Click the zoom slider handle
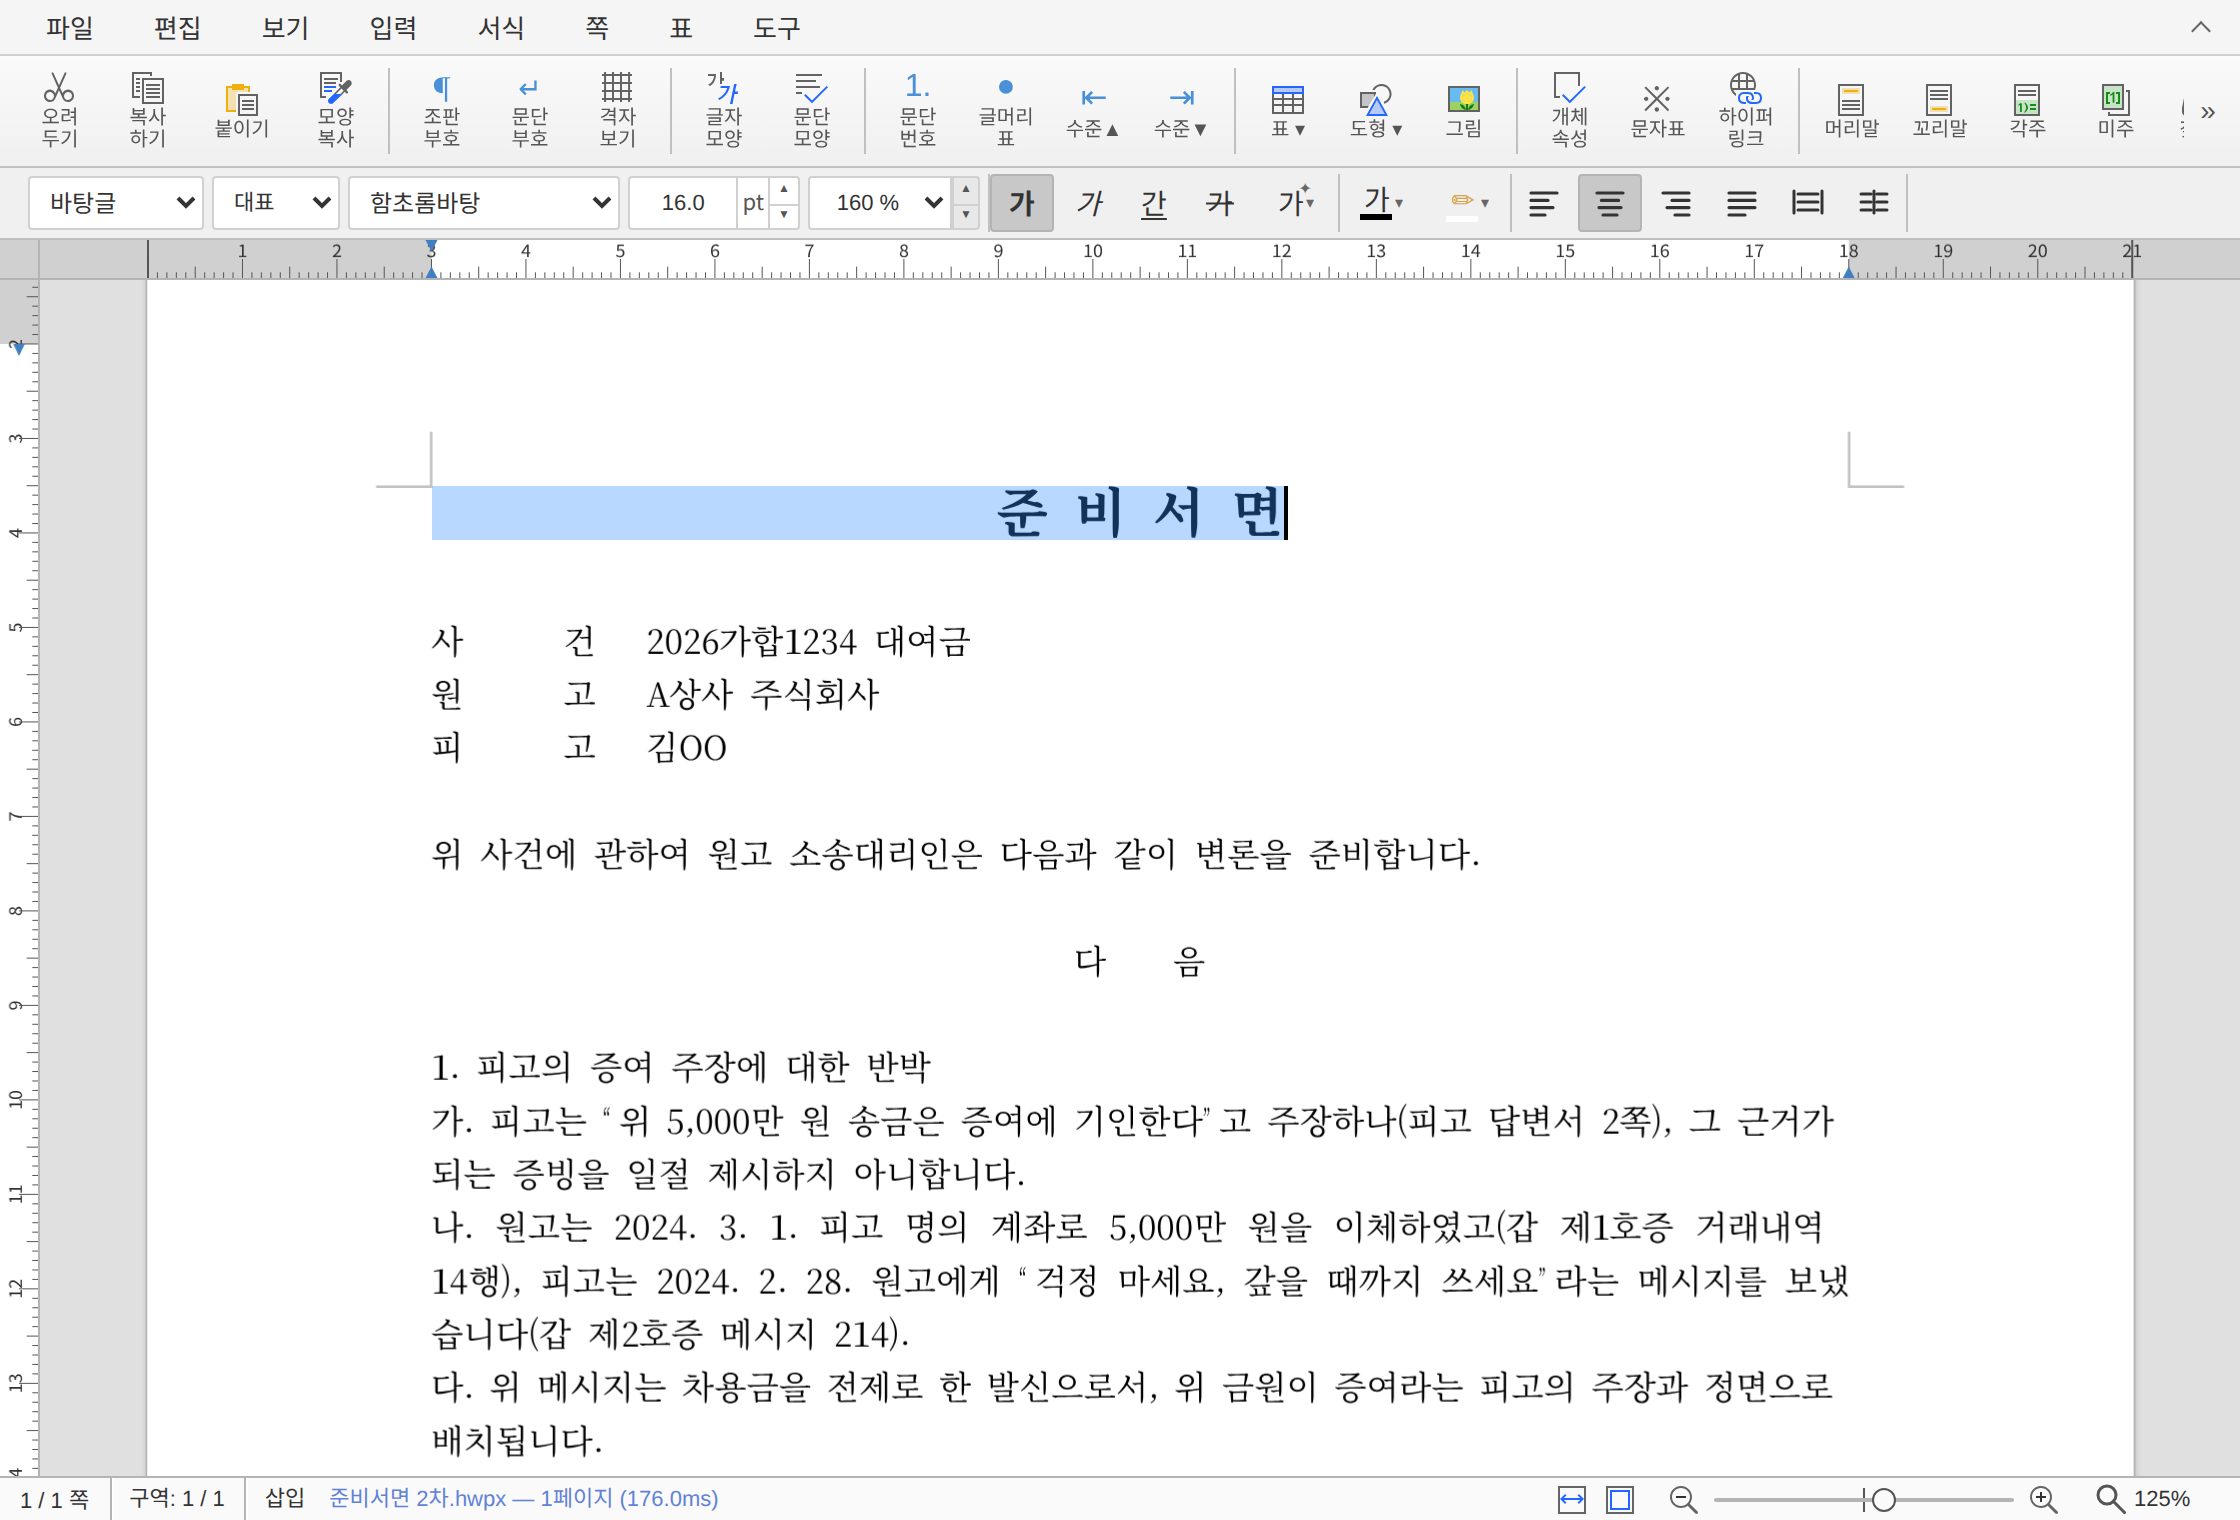This screenshot has height=1520, width=2240. (1884, 1499)
